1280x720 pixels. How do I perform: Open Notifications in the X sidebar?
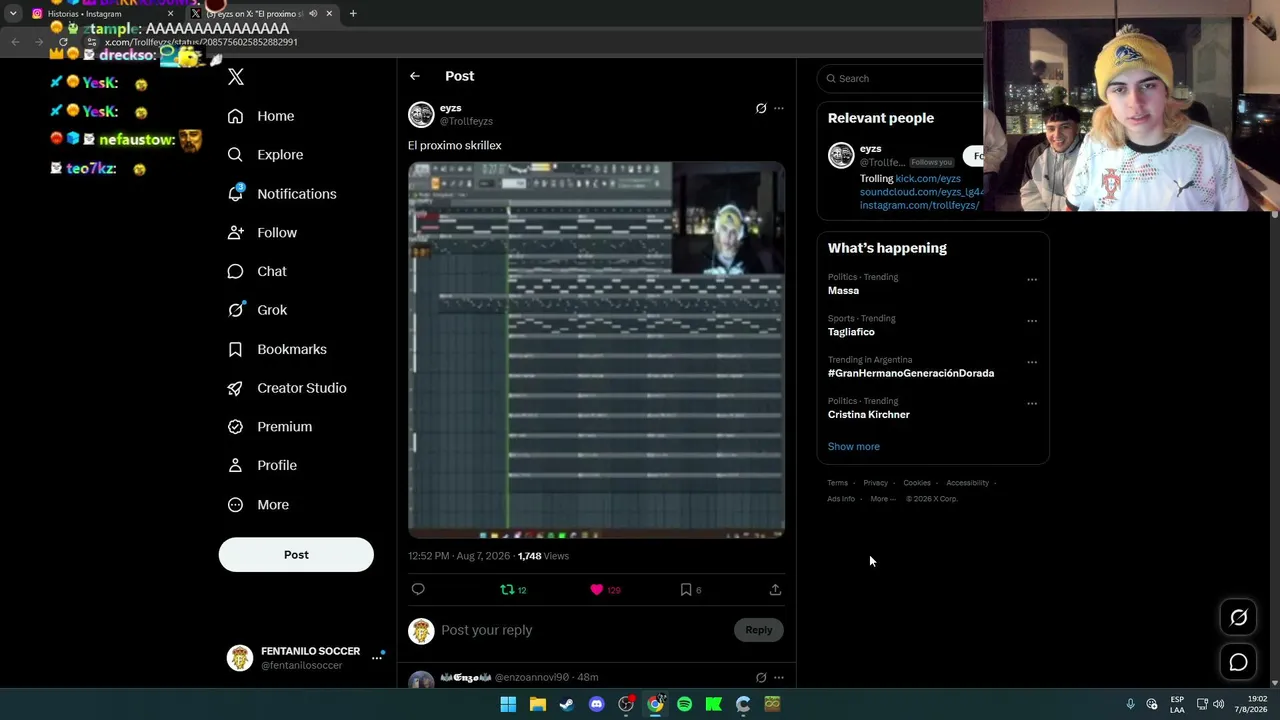point(282,194)
